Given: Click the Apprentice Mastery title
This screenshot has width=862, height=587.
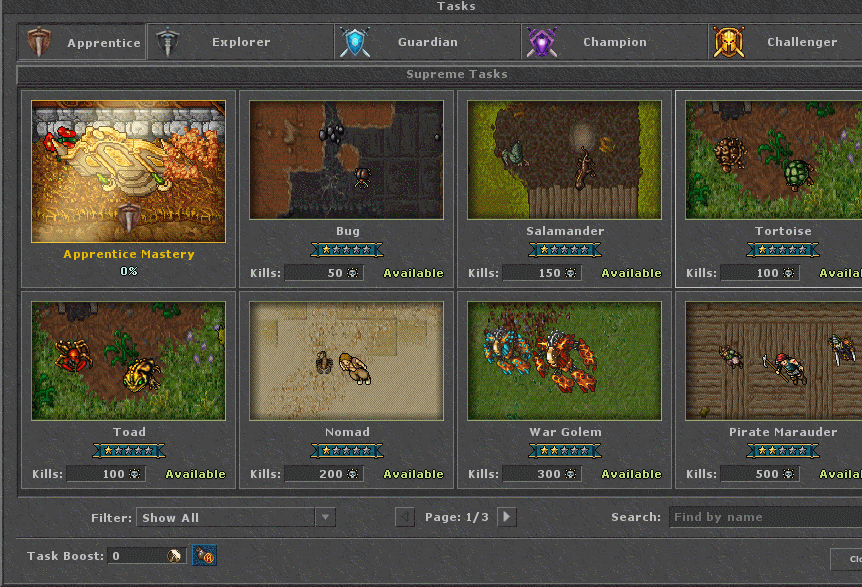Looking at the screenshot, I should pos(129,254).
